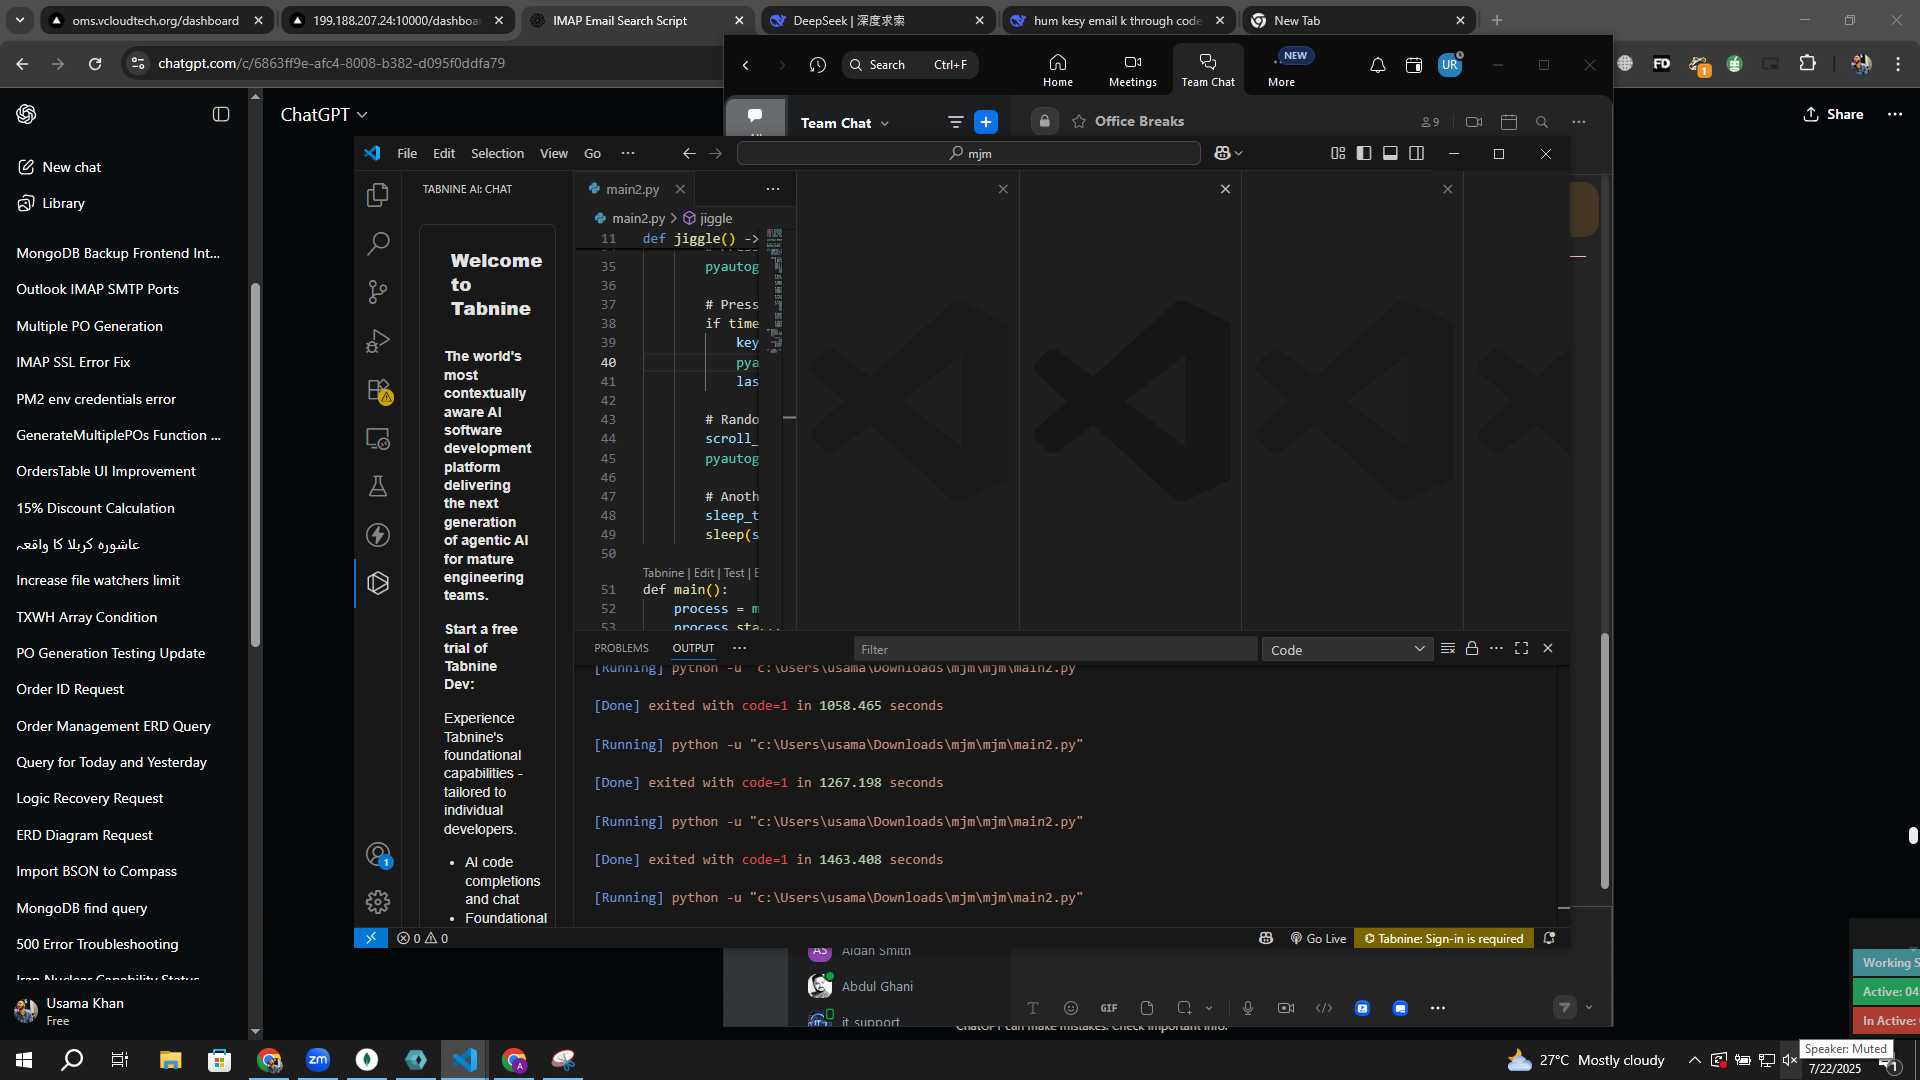Insert emoji in the Zoom chat composer
Screen dimensions: 1920x1080
point(1071,1008)
